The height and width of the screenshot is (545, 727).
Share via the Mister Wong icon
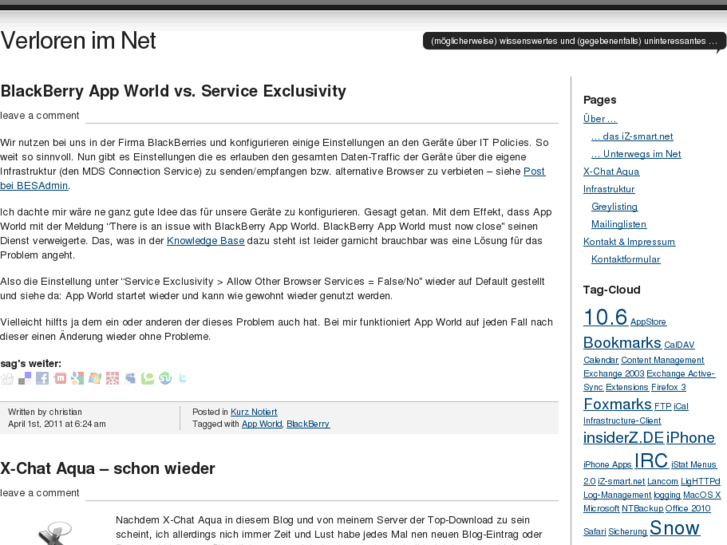(112, 378)
